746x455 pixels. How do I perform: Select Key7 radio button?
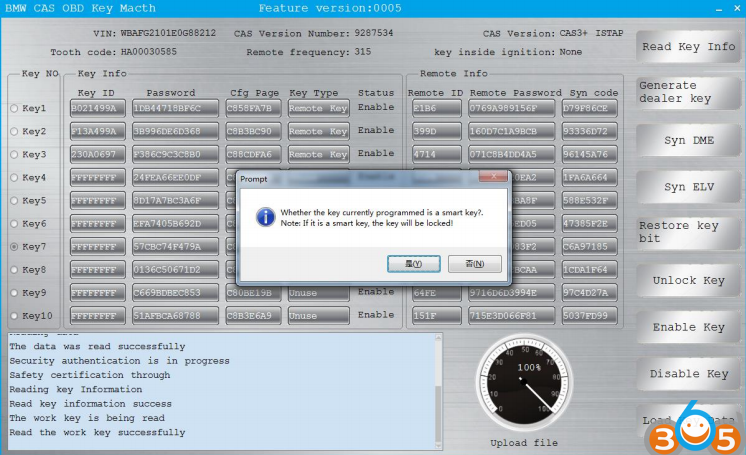pos(14,246)
